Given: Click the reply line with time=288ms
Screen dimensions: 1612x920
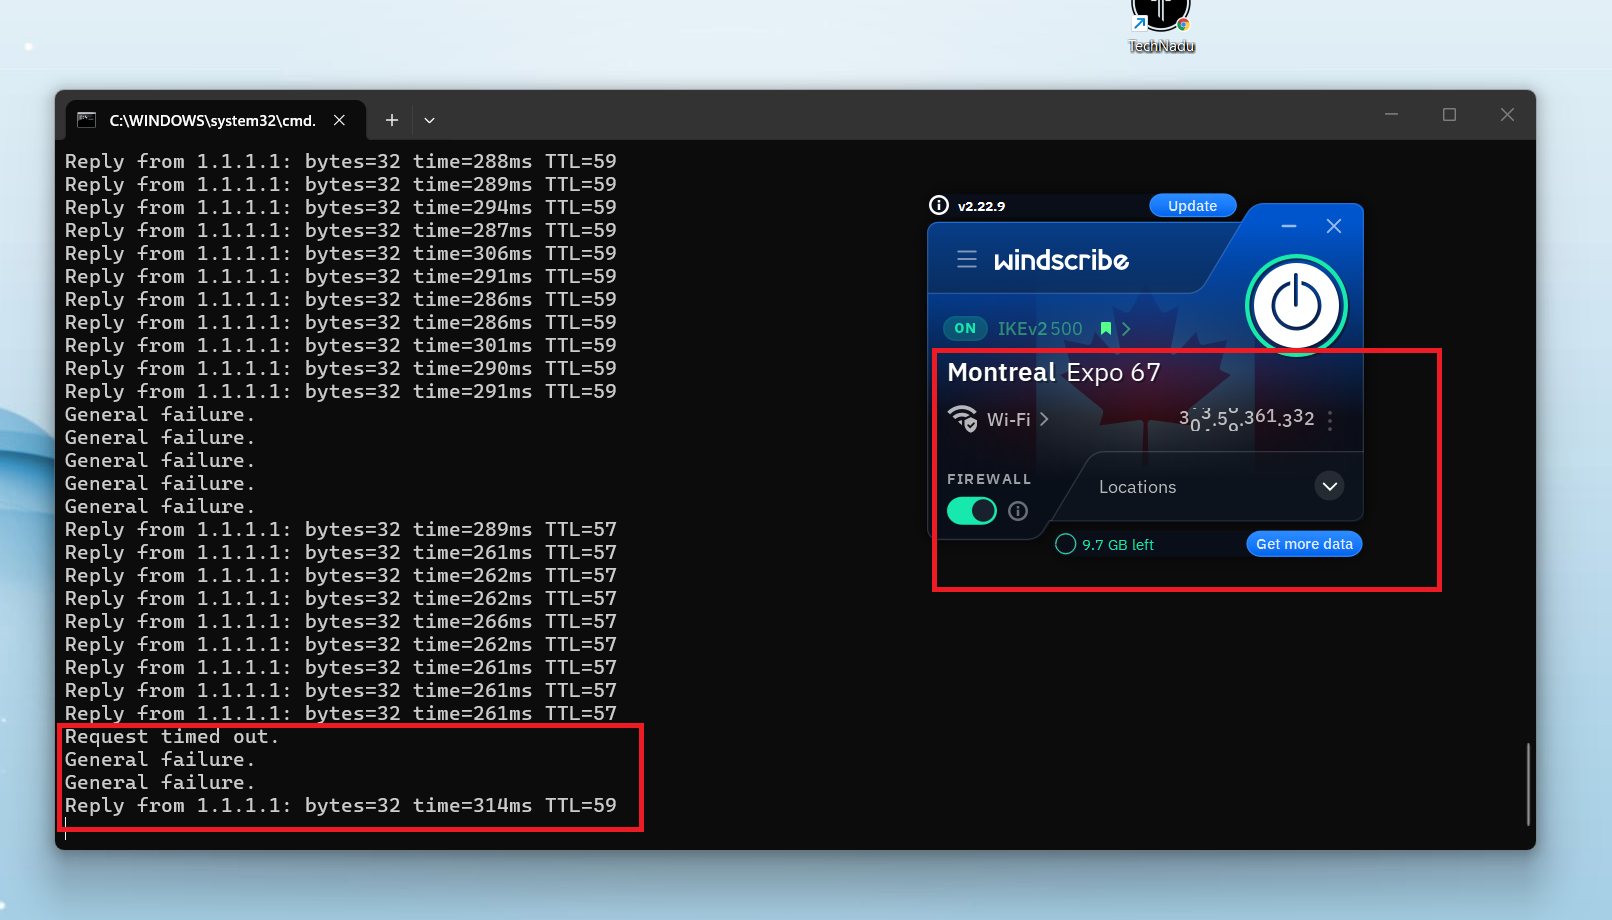Looking at the screenshot, I should click(x=341, y=162).
